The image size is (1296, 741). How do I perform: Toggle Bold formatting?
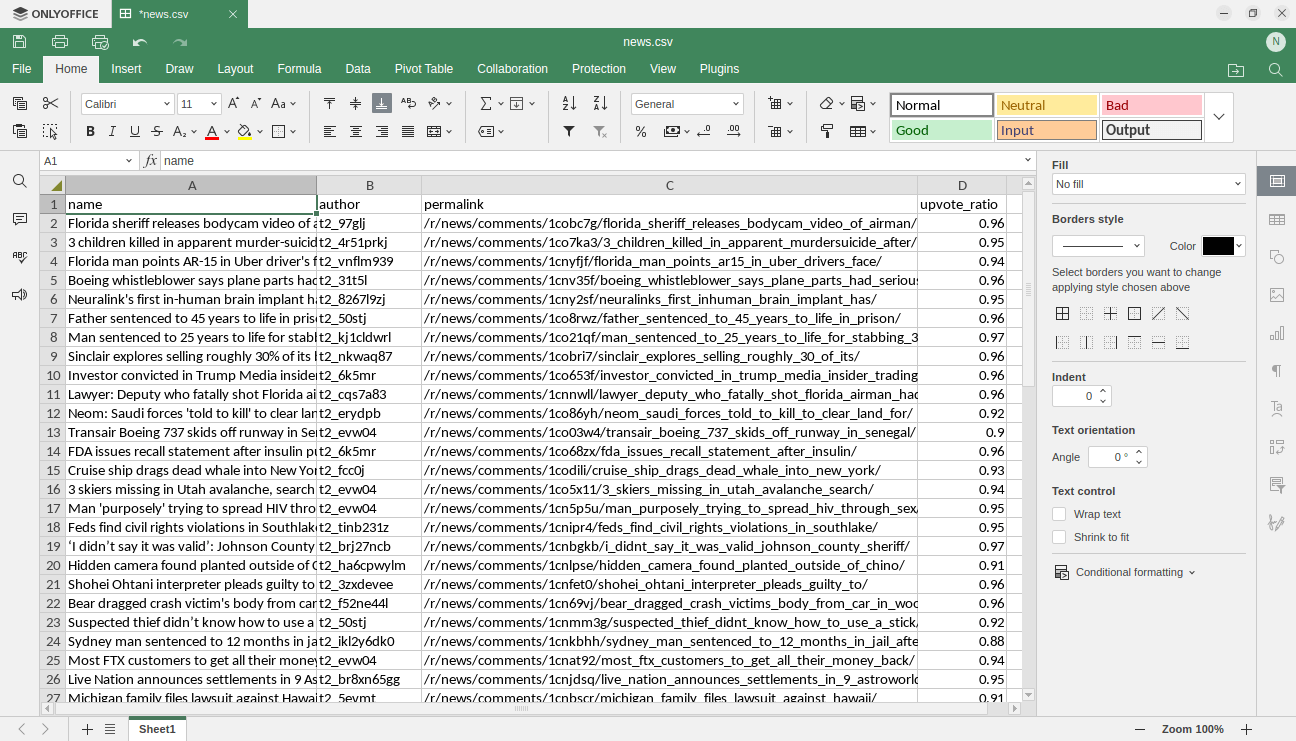[90, 131]
